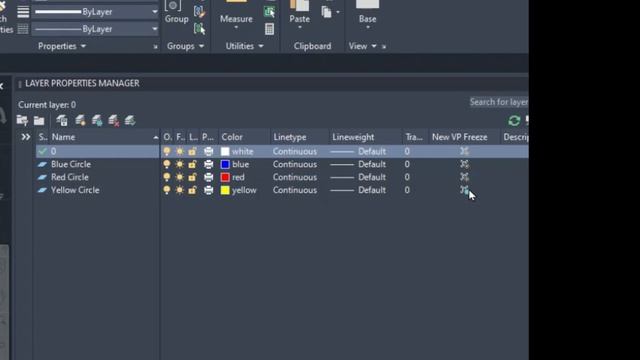640x360 pixels.
Task: Click Delete Layer icon
Action: (x=114, y=120)
